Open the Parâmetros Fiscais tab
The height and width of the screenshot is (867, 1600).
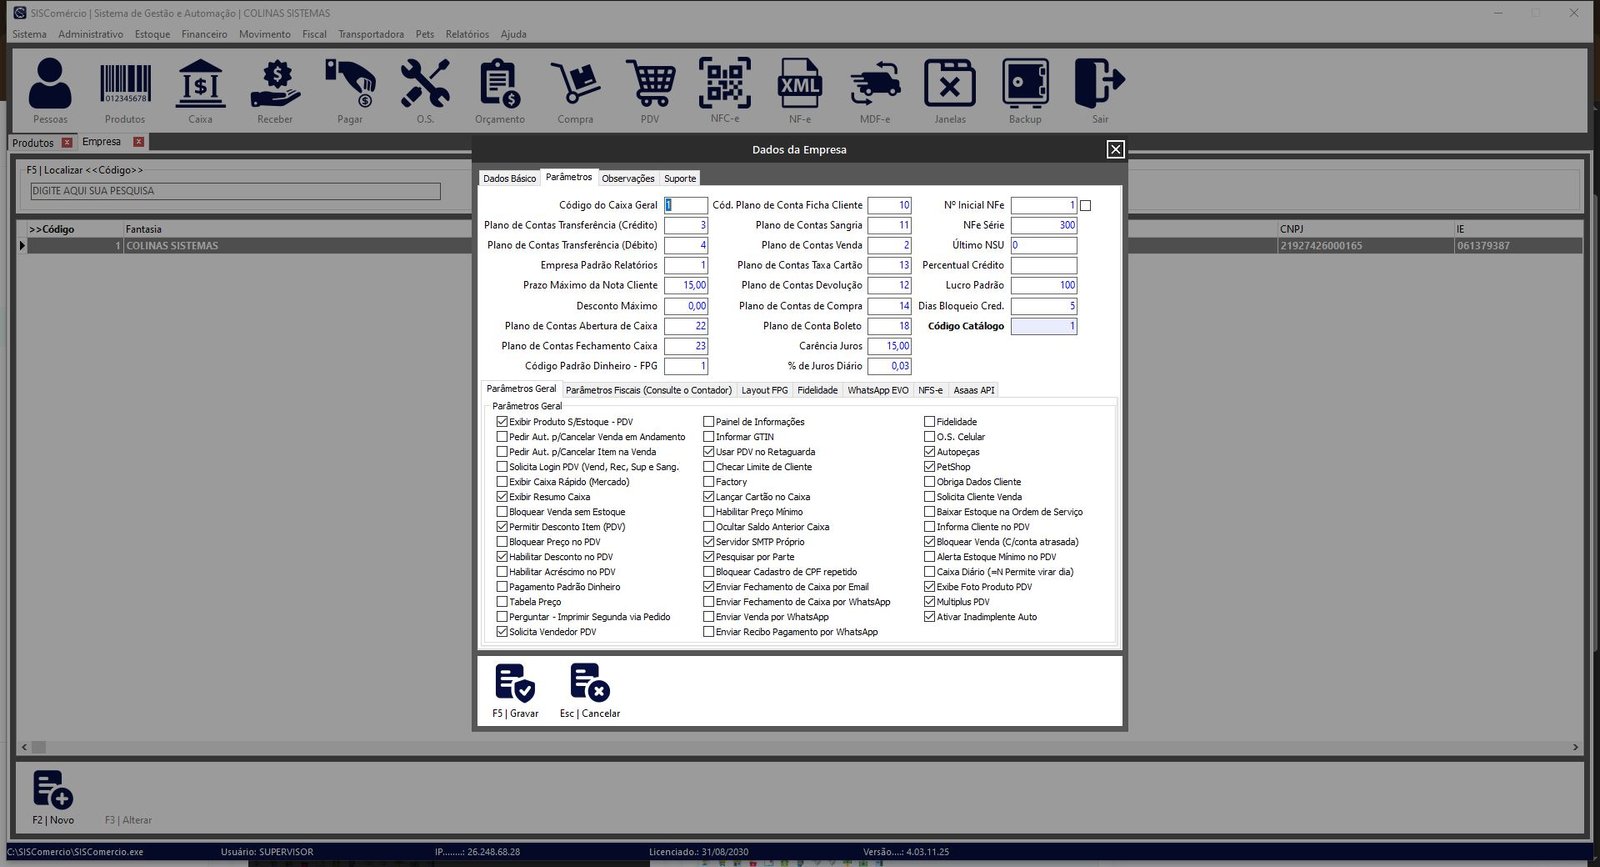[648, 390]
